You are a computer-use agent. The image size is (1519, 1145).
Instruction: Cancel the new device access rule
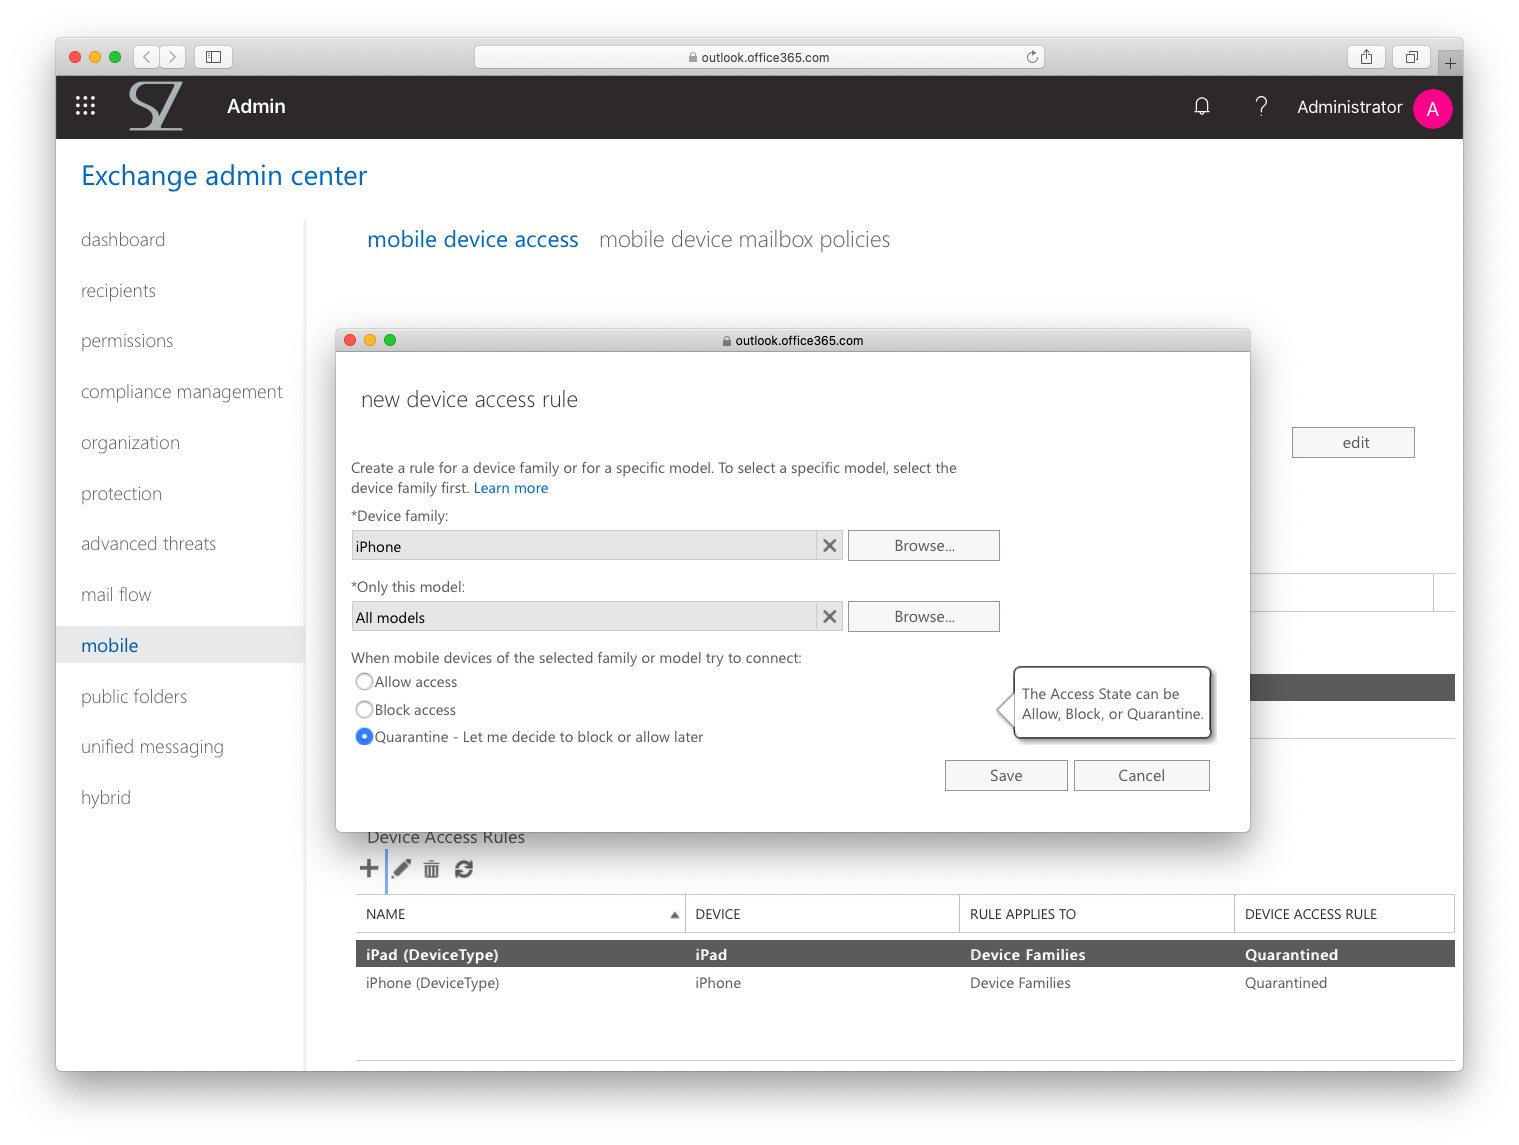pyautogui.click(x=1141, y=776)
